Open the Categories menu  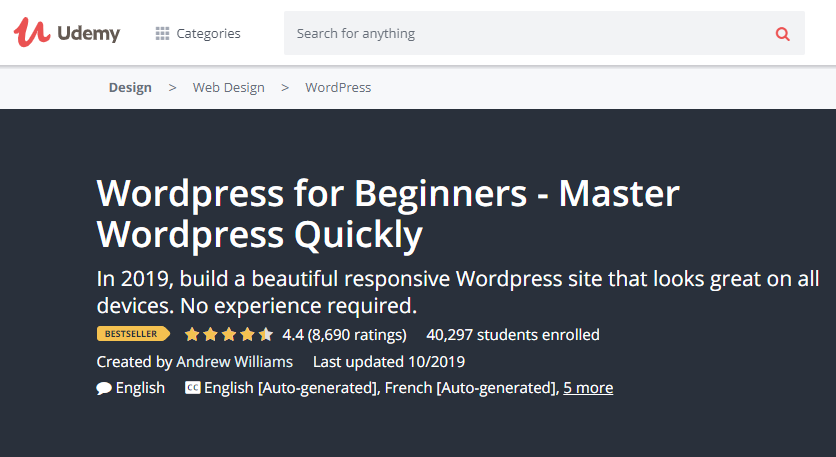click(x=198, y=34)
